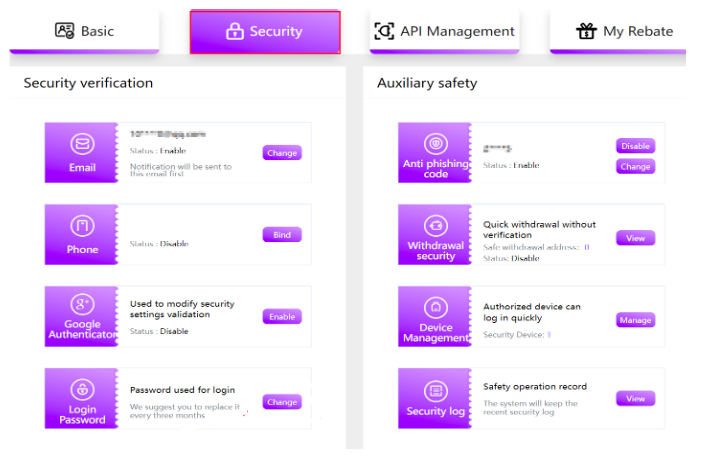
Task: Click the Anti phishing code icon
Action: 434,143
